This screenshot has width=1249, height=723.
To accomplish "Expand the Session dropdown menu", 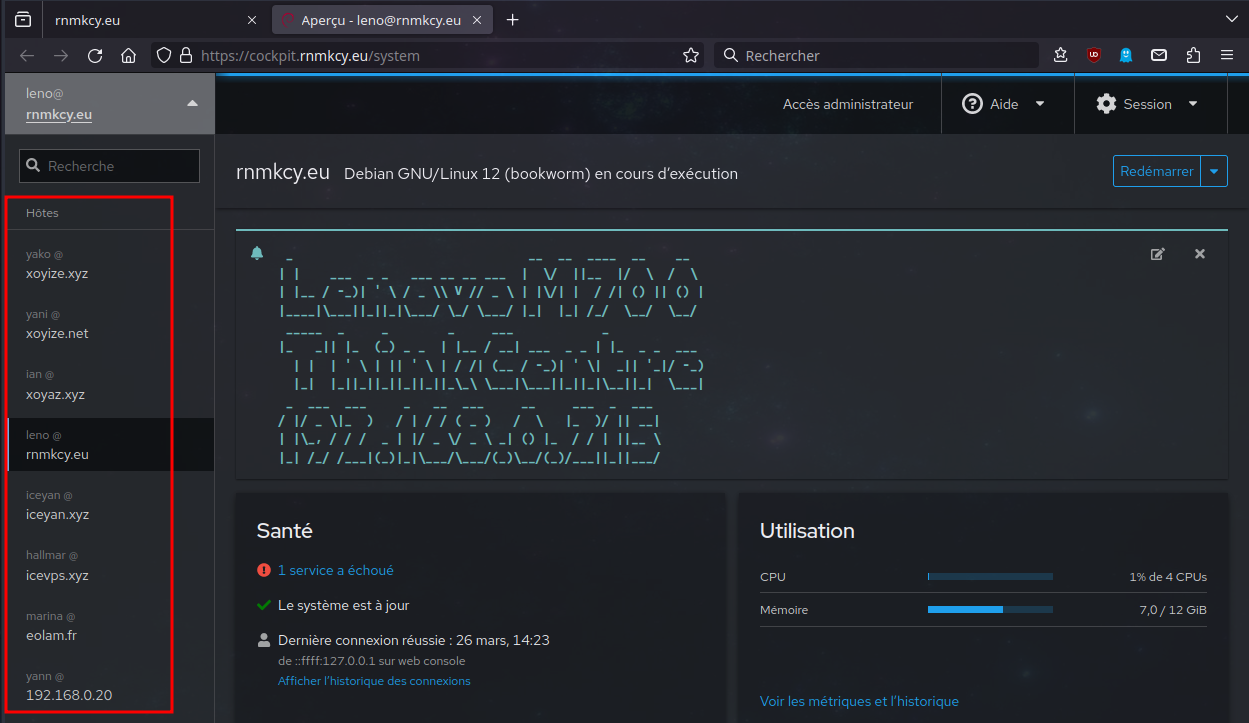I will (x=1147, y=104).
